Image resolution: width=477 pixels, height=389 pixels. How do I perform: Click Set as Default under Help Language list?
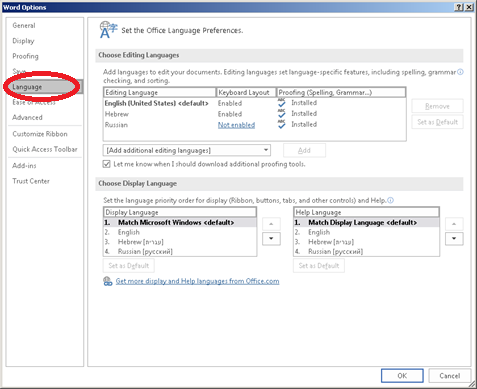coord(319,266)
